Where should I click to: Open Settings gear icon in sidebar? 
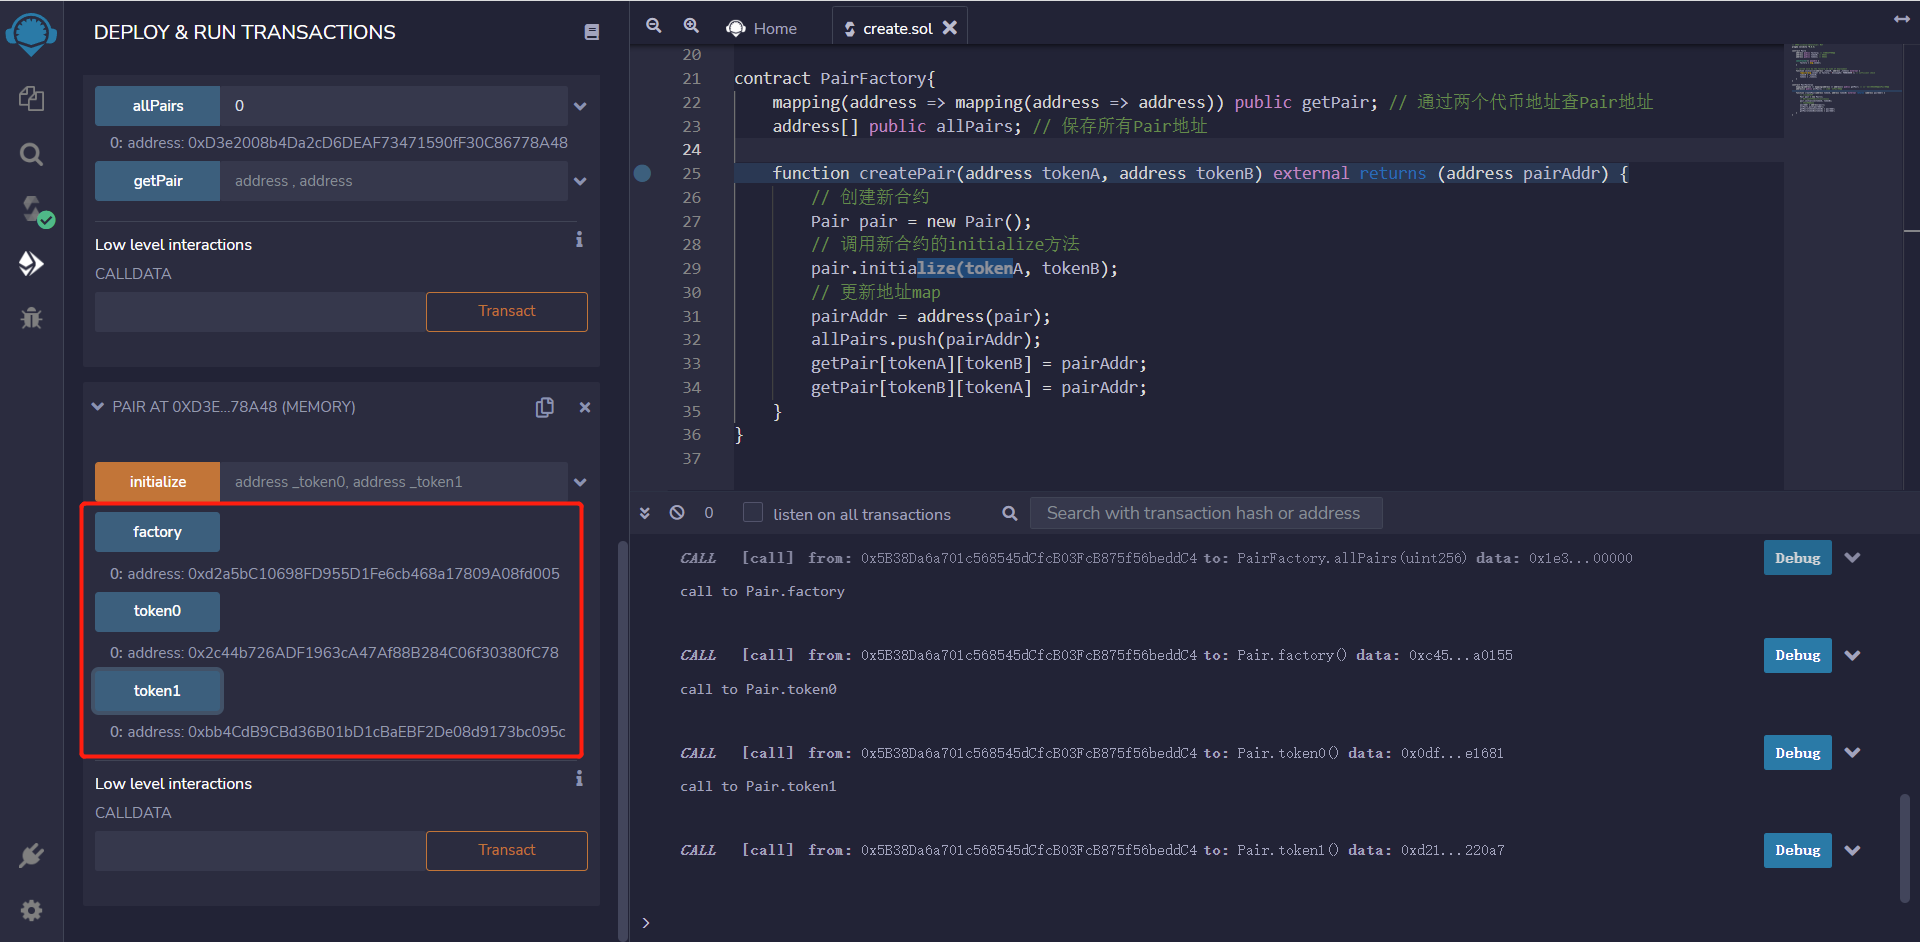(x=31, y=910)
